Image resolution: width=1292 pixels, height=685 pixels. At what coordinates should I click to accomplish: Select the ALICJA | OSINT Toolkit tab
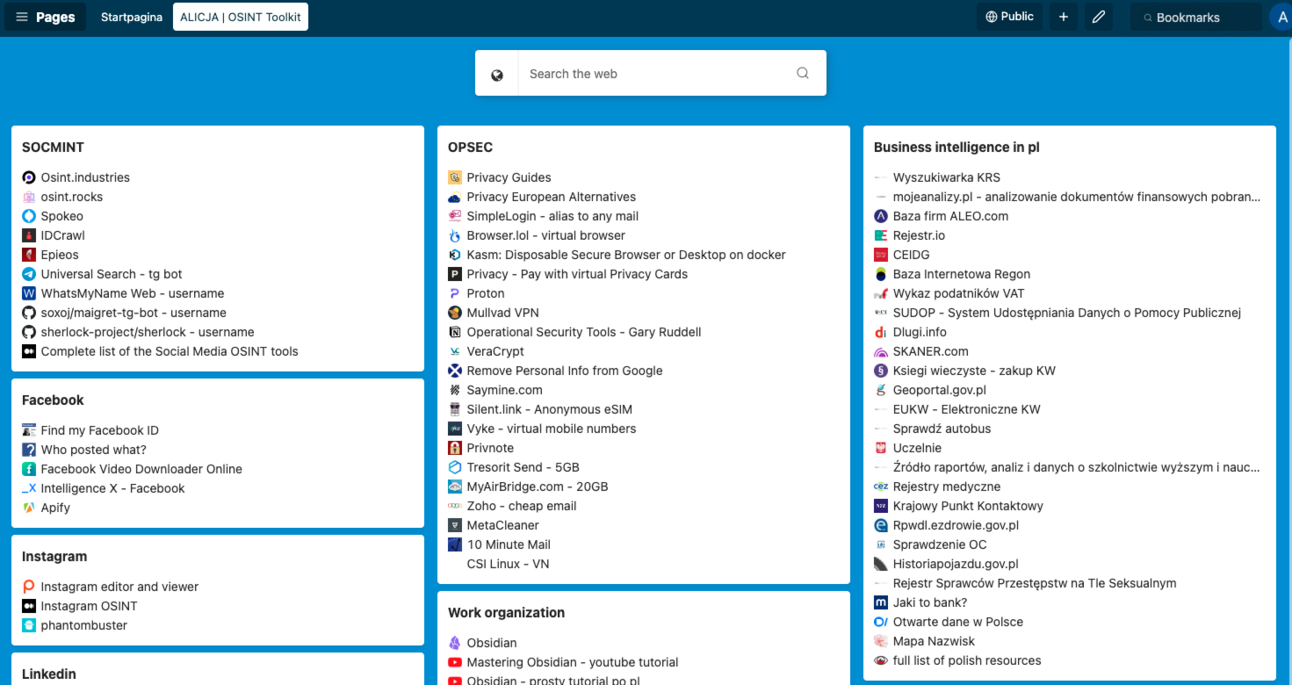click(x=240, y=16)
